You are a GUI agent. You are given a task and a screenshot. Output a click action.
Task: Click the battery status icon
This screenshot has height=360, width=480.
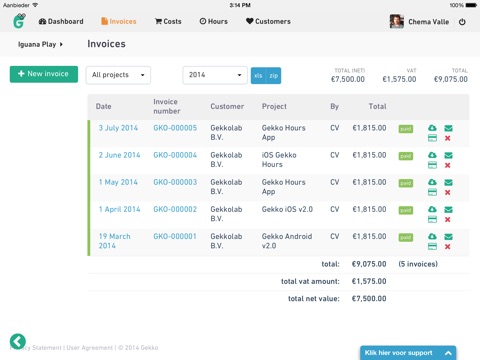tap(471, 5)
